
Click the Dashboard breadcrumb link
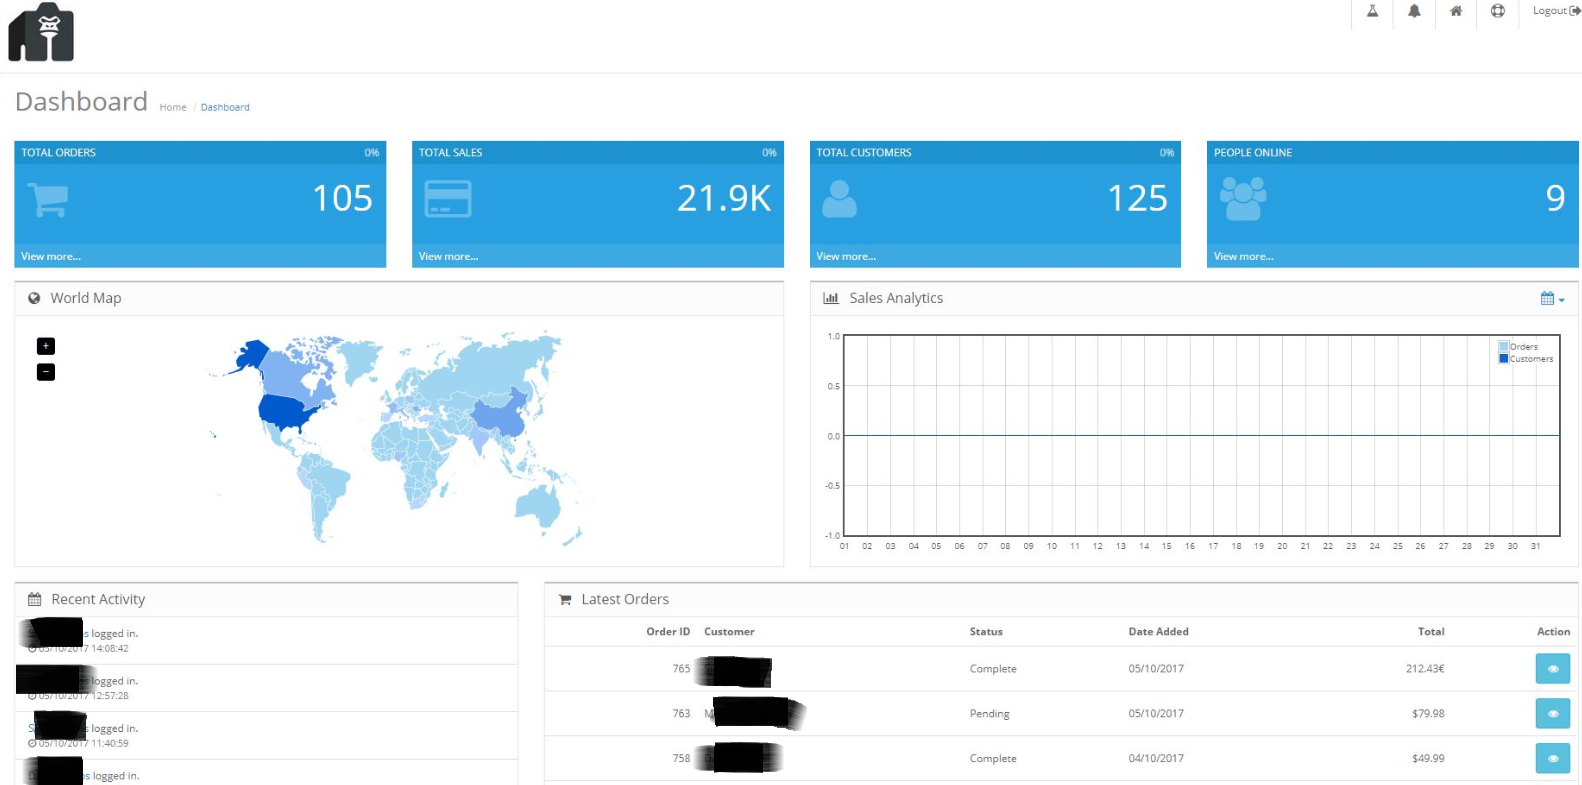coord(225,107)
